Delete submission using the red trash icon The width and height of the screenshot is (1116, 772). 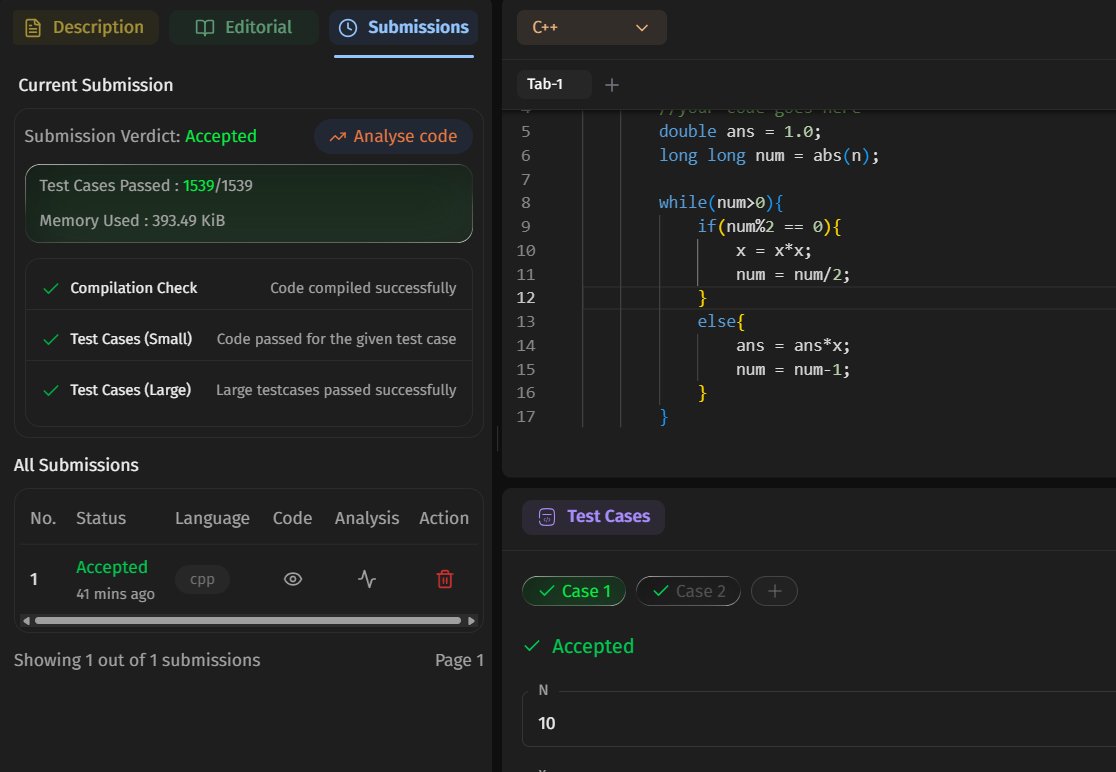pos(444,579)
